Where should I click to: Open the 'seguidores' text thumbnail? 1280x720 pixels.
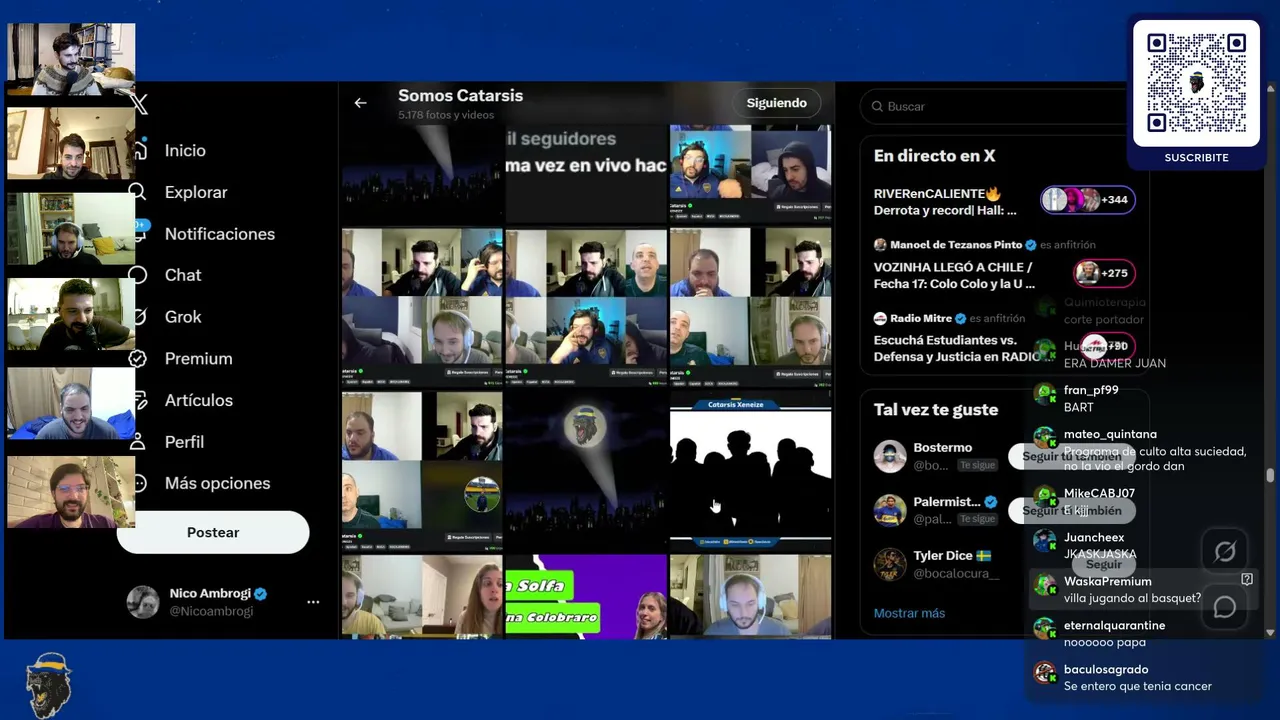pyautogui.click(x=586, y=172)
